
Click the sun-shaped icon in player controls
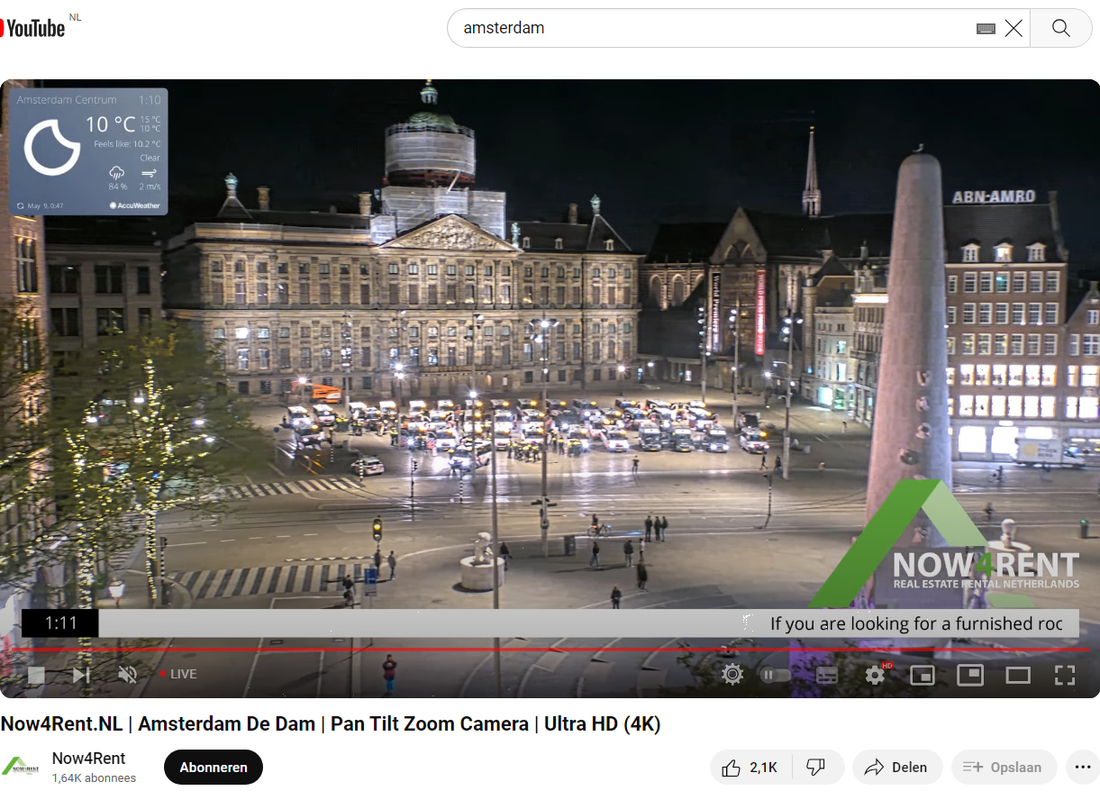(732, 675)
